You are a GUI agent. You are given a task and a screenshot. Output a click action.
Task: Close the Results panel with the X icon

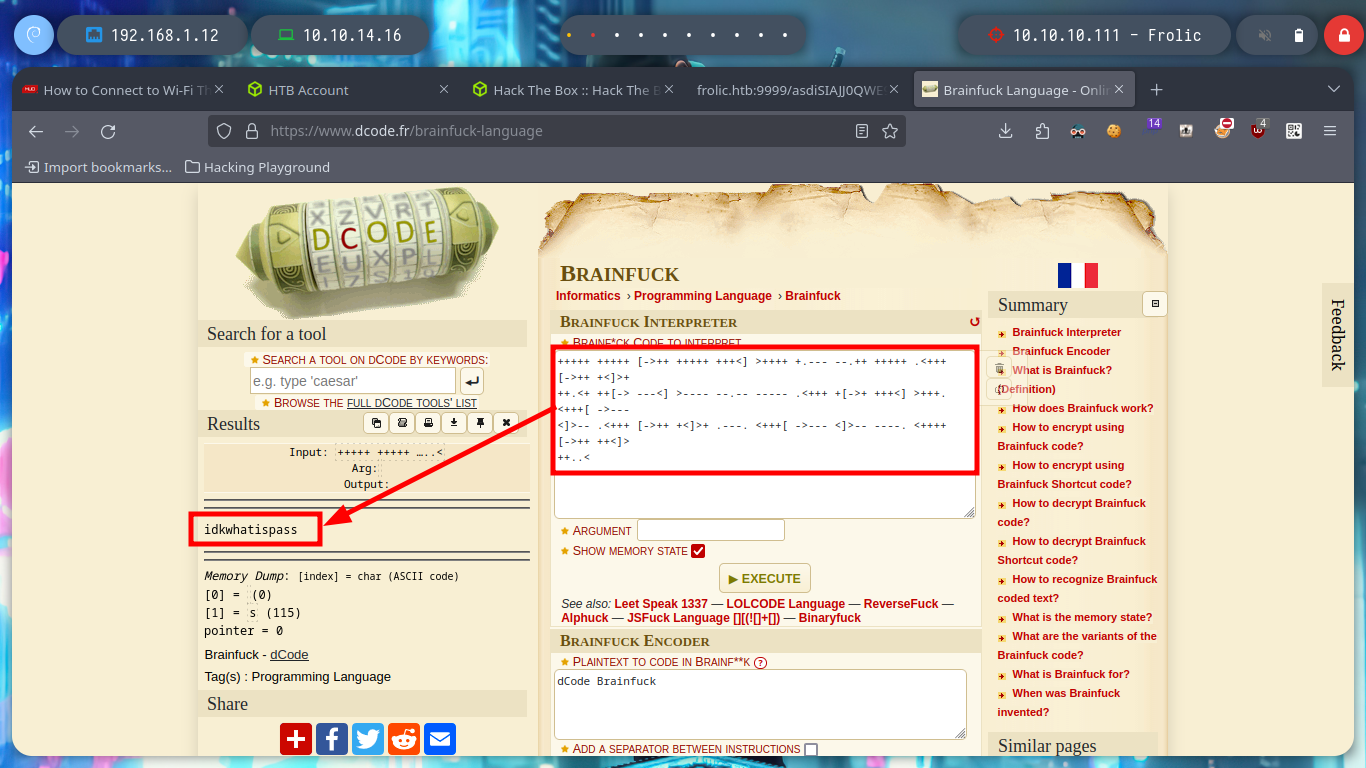506,423
